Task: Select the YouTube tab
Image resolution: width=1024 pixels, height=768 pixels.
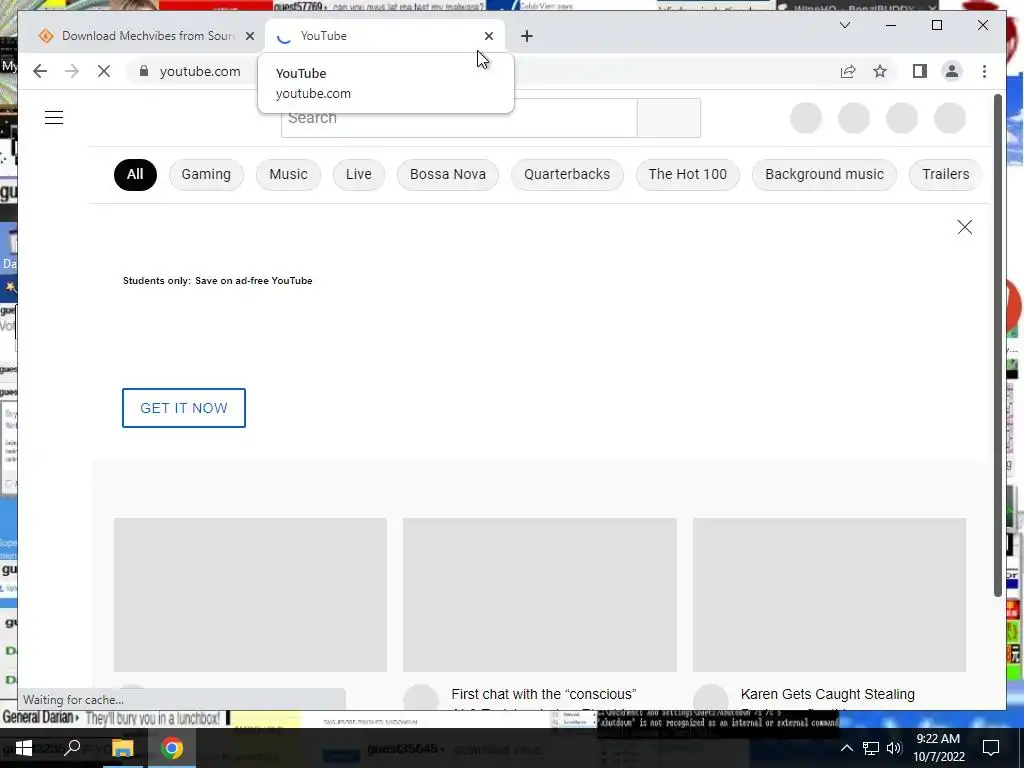Action: 385,36
